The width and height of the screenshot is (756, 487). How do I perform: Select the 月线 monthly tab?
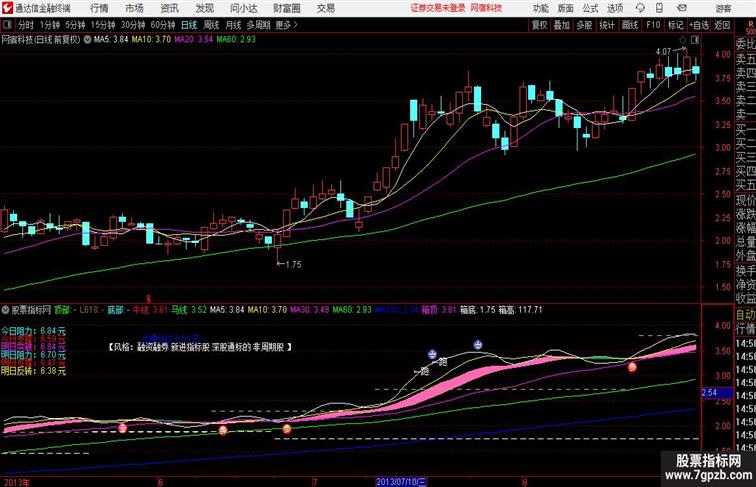tap(233, 25)
